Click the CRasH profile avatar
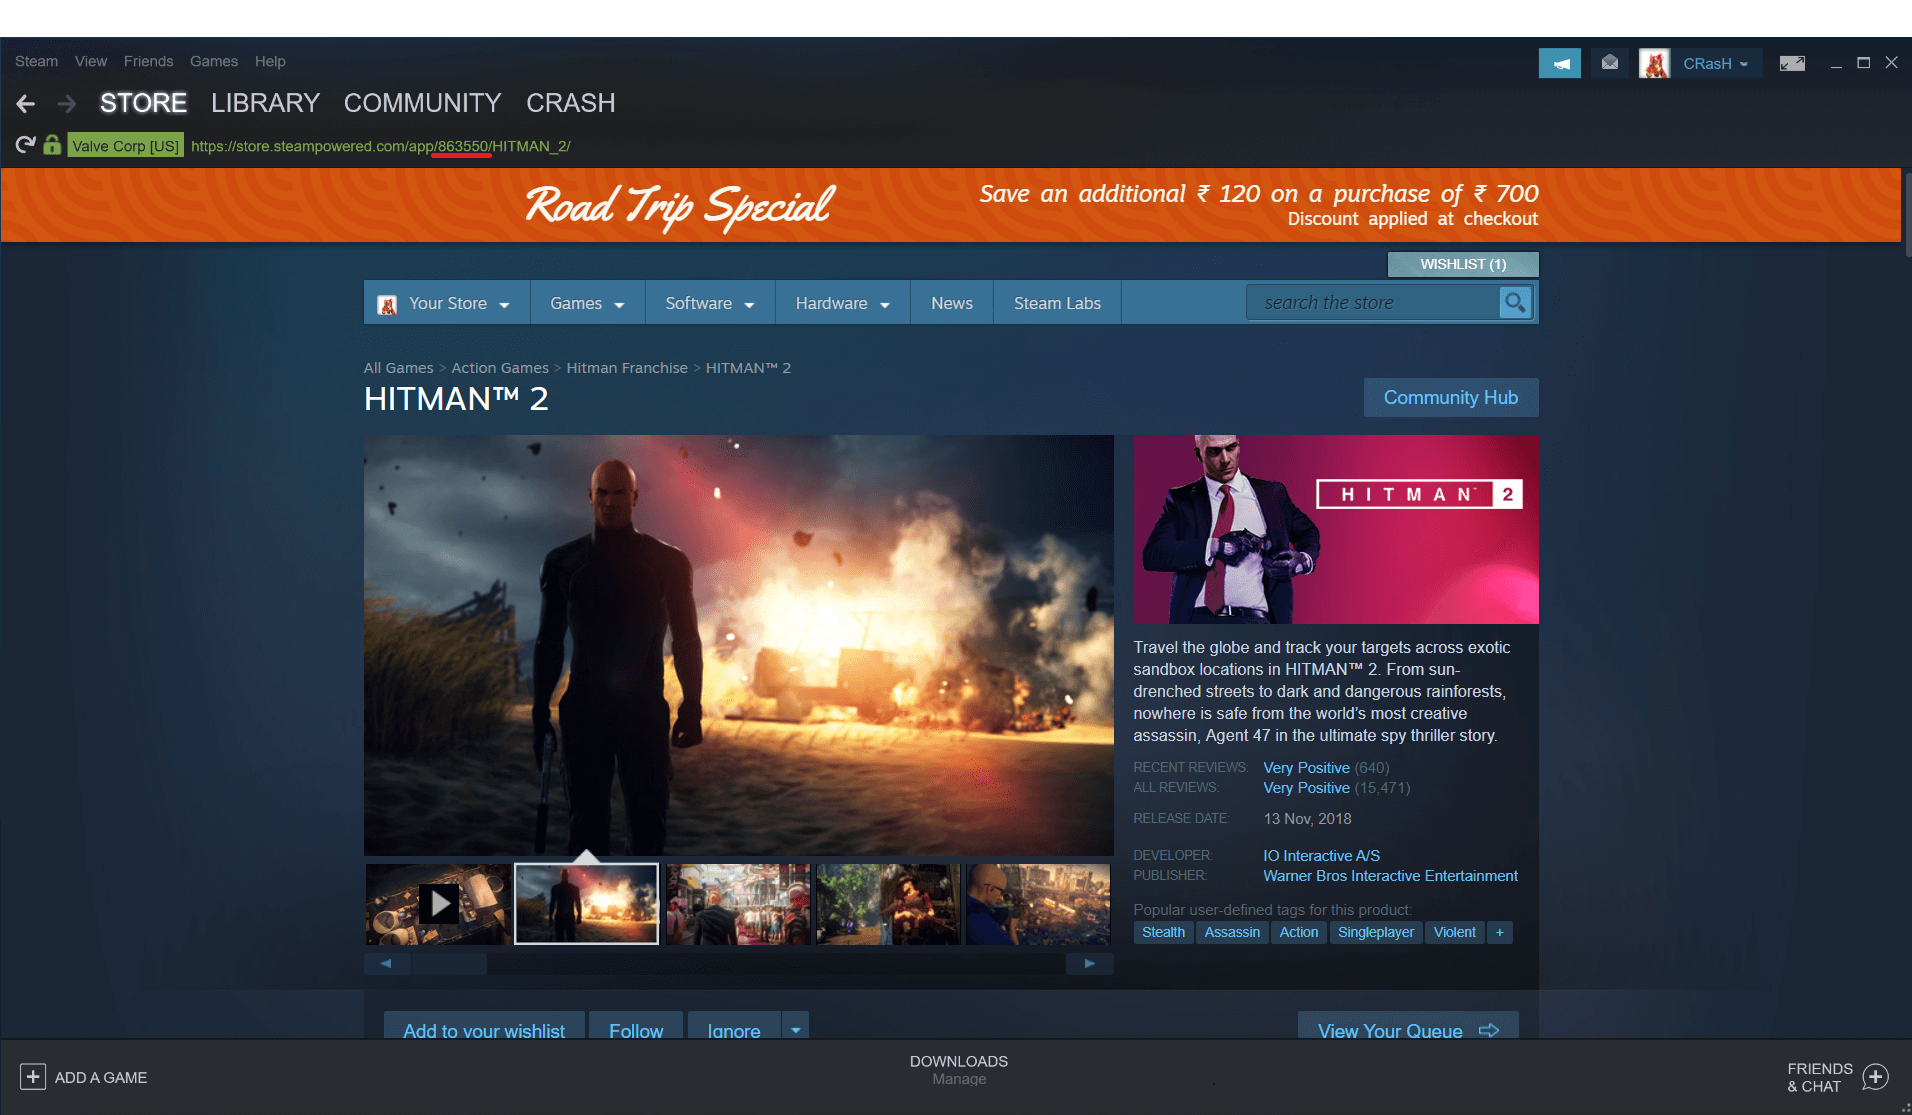1912x1115 pixels. coord(1654,63)
